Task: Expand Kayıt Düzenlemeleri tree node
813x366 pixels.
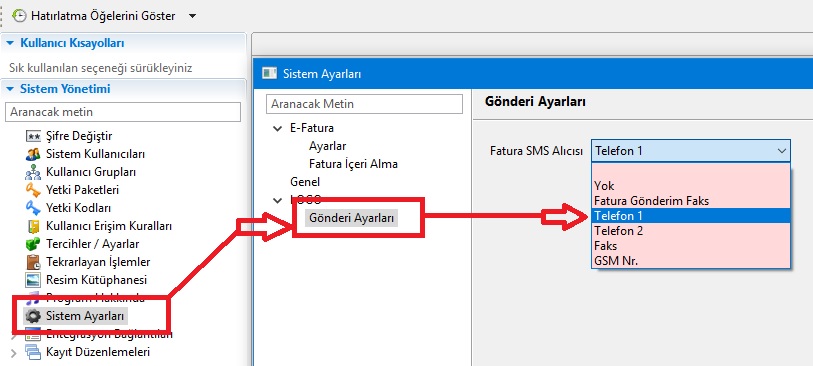Action: point(13,354)
